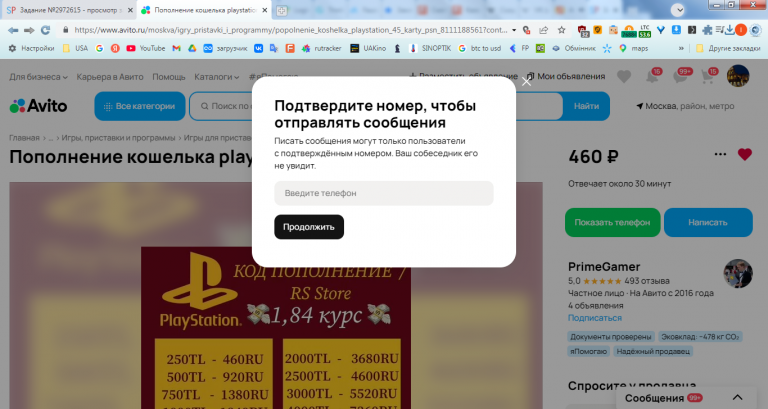768x409 pixels.
Task: Open the LTC price extension icon
Action: coord(645,31)
